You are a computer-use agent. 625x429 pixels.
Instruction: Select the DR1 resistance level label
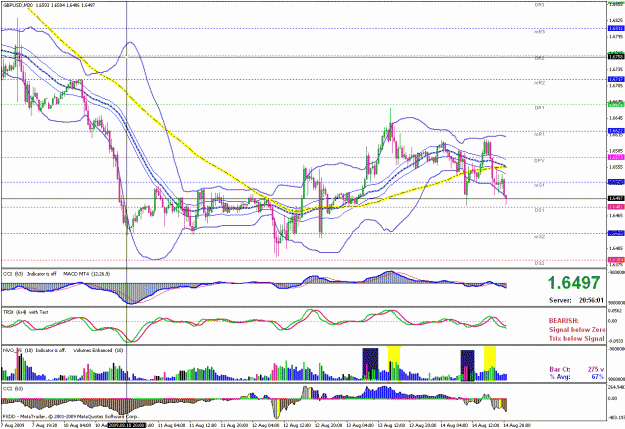(539, 108)
